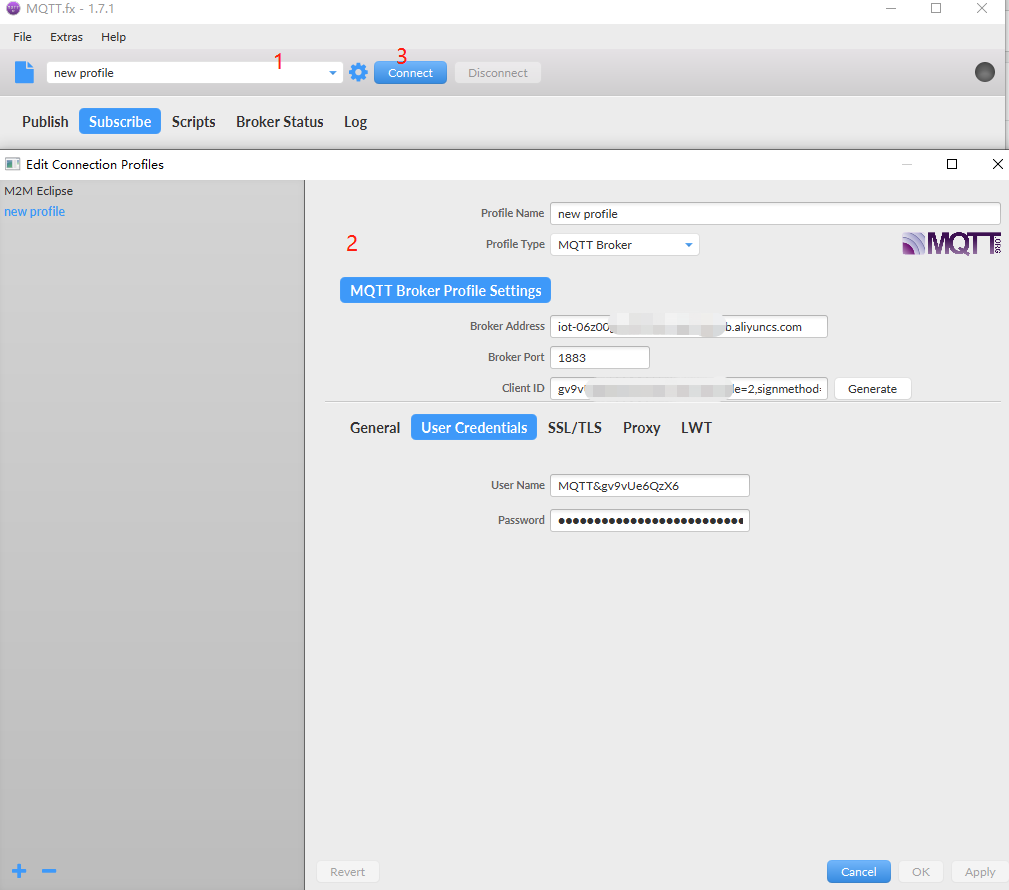1009x890 pixels.
Task: Click Edit Connection Profiles window icon
Action: (x=12, y=164)
